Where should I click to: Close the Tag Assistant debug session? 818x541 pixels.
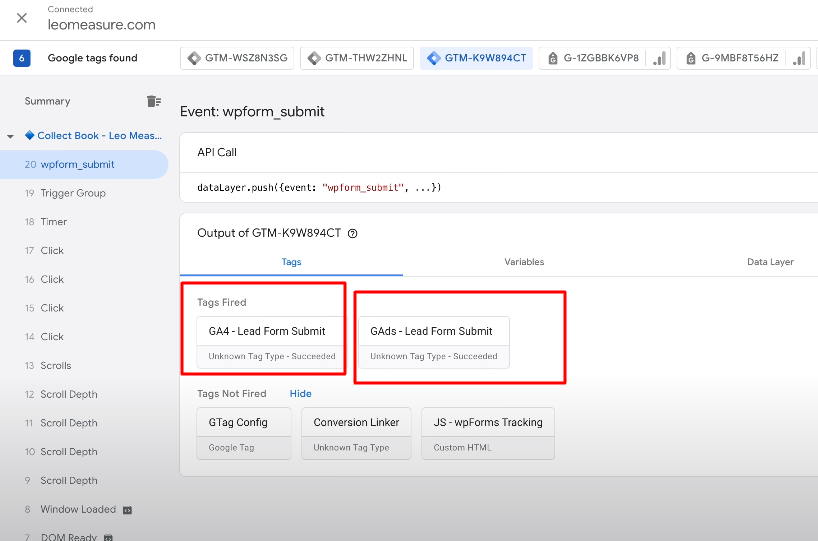tap(22, 18)
